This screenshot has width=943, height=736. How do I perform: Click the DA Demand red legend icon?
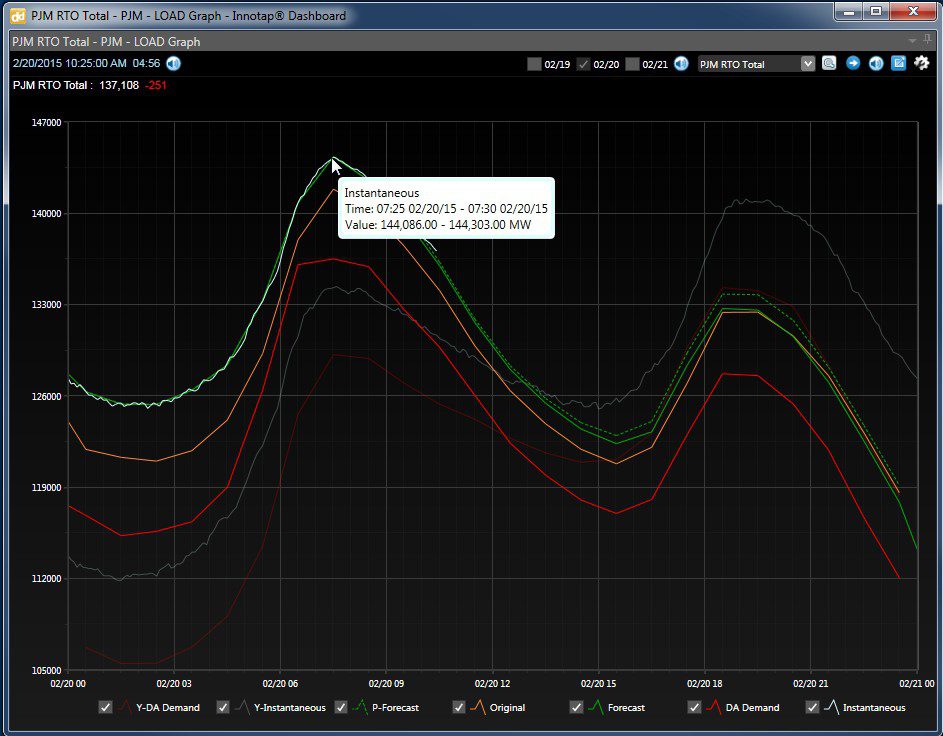pos(714,707)
